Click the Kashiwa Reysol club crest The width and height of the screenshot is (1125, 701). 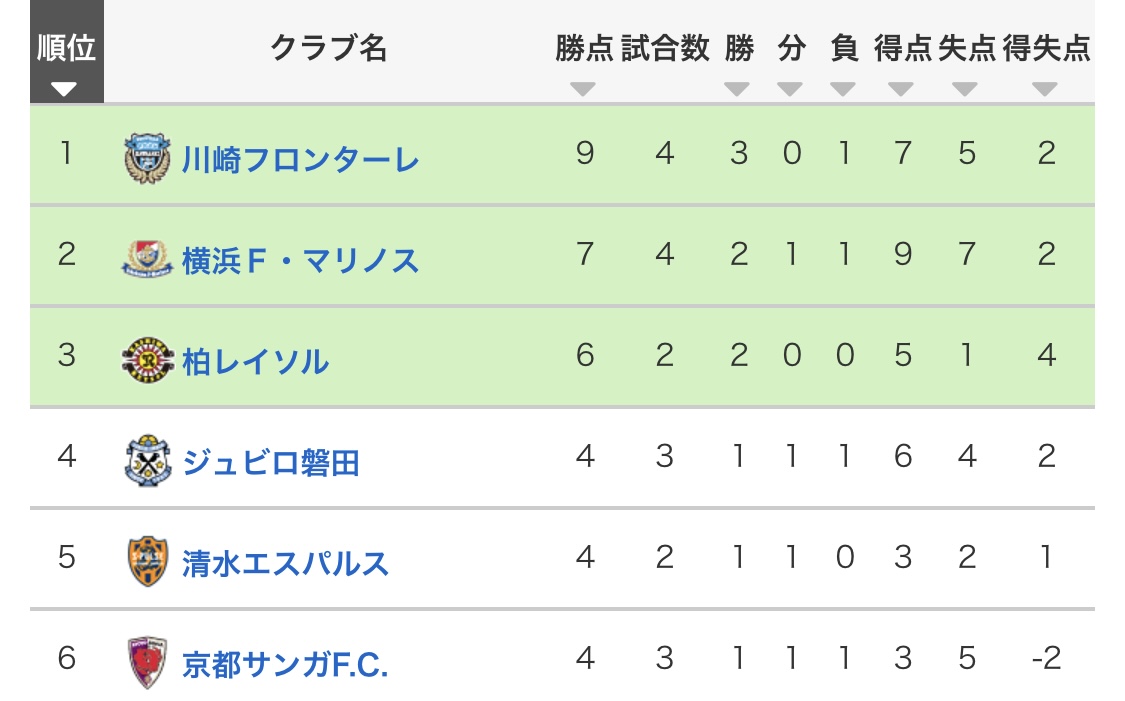[147, 359]
